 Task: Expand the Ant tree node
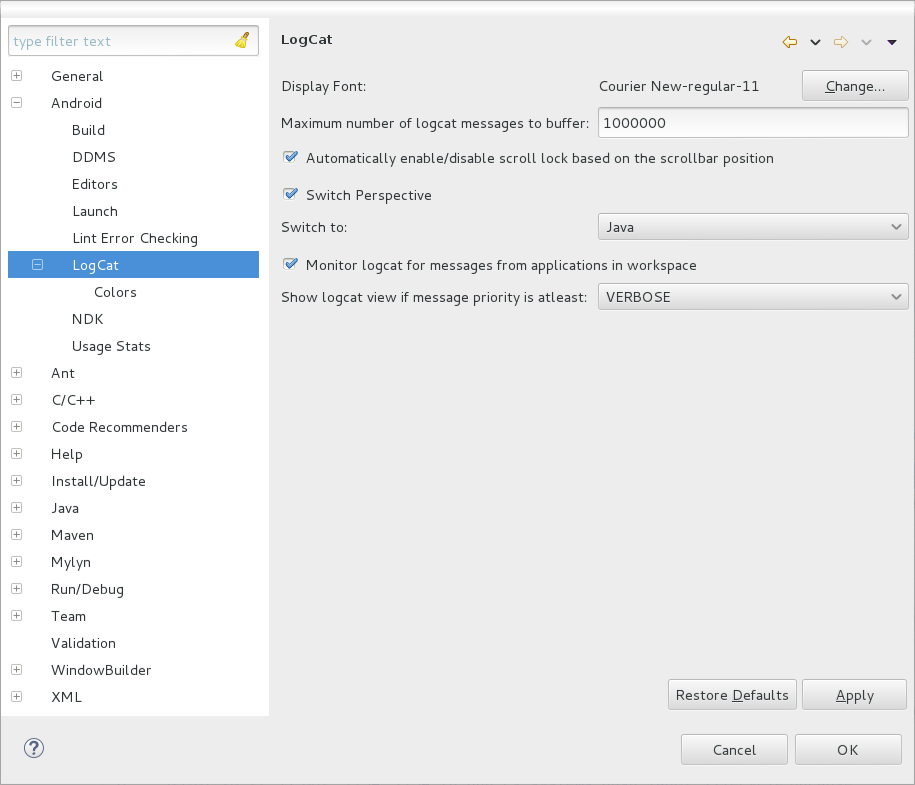17,373
